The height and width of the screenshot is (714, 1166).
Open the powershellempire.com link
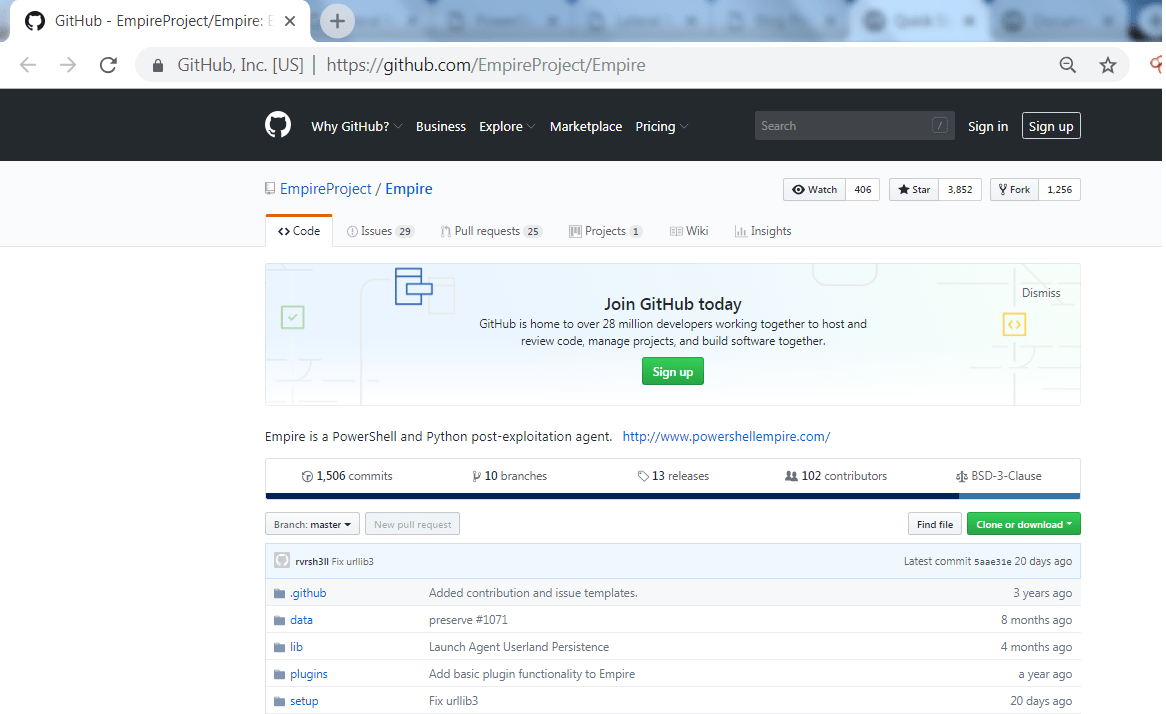click(726, 437)
